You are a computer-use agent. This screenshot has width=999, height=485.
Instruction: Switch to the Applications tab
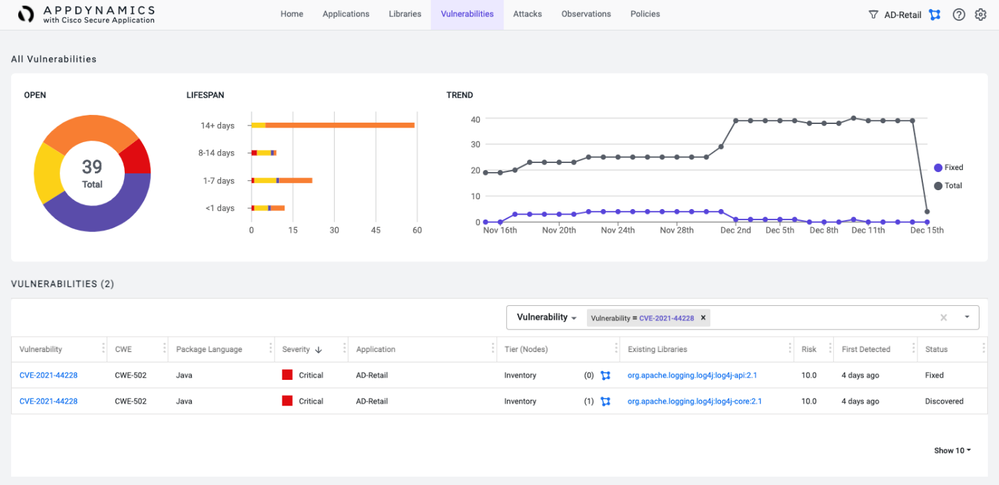[x=346, y=14]
